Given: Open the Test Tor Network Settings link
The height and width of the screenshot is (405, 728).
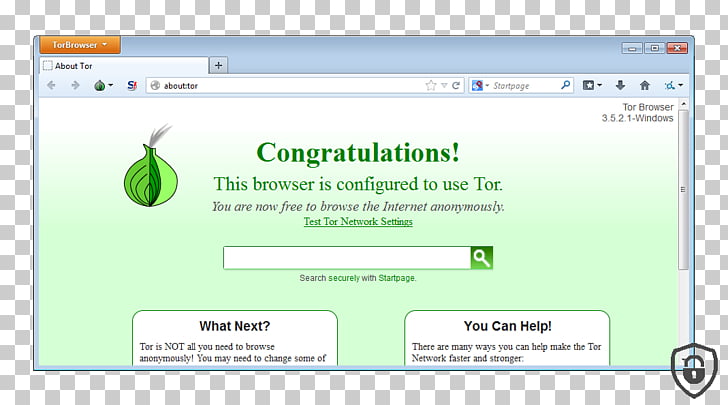Looking at the screenshot, I should pos(358,222).
